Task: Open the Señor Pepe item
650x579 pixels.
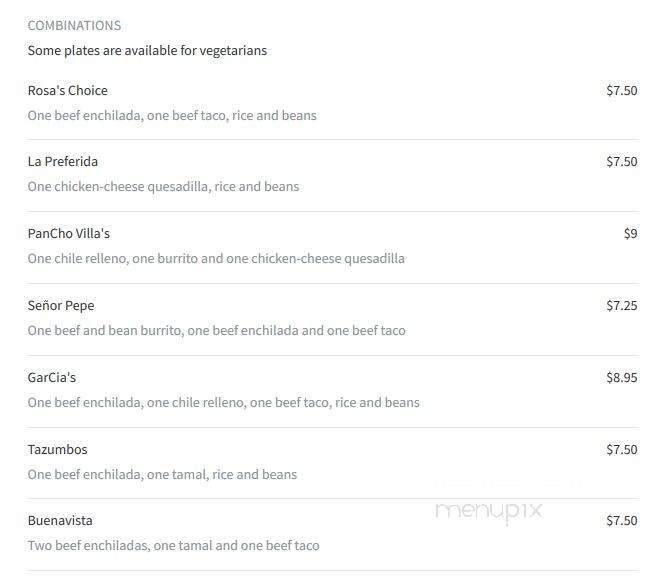Action: point(61,305)
